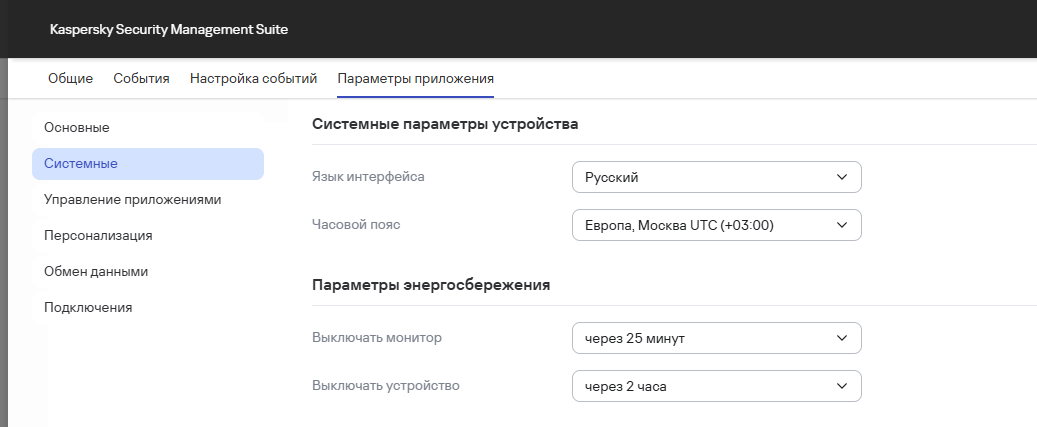This screenshot has width=1037, height=427.
Task: Open the Управление приложениями section
Action: pyautogui.click(x=132, y=199)
